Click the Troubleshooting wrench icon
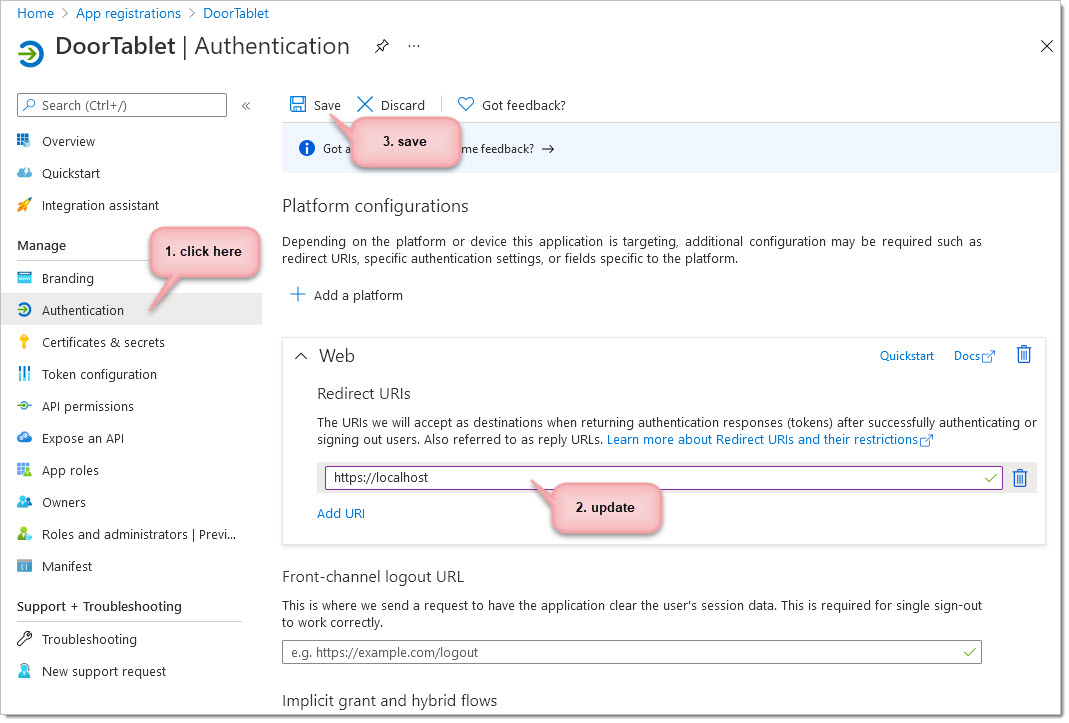This screenshot has height=723, width=1069. click(x=24, y=640)
